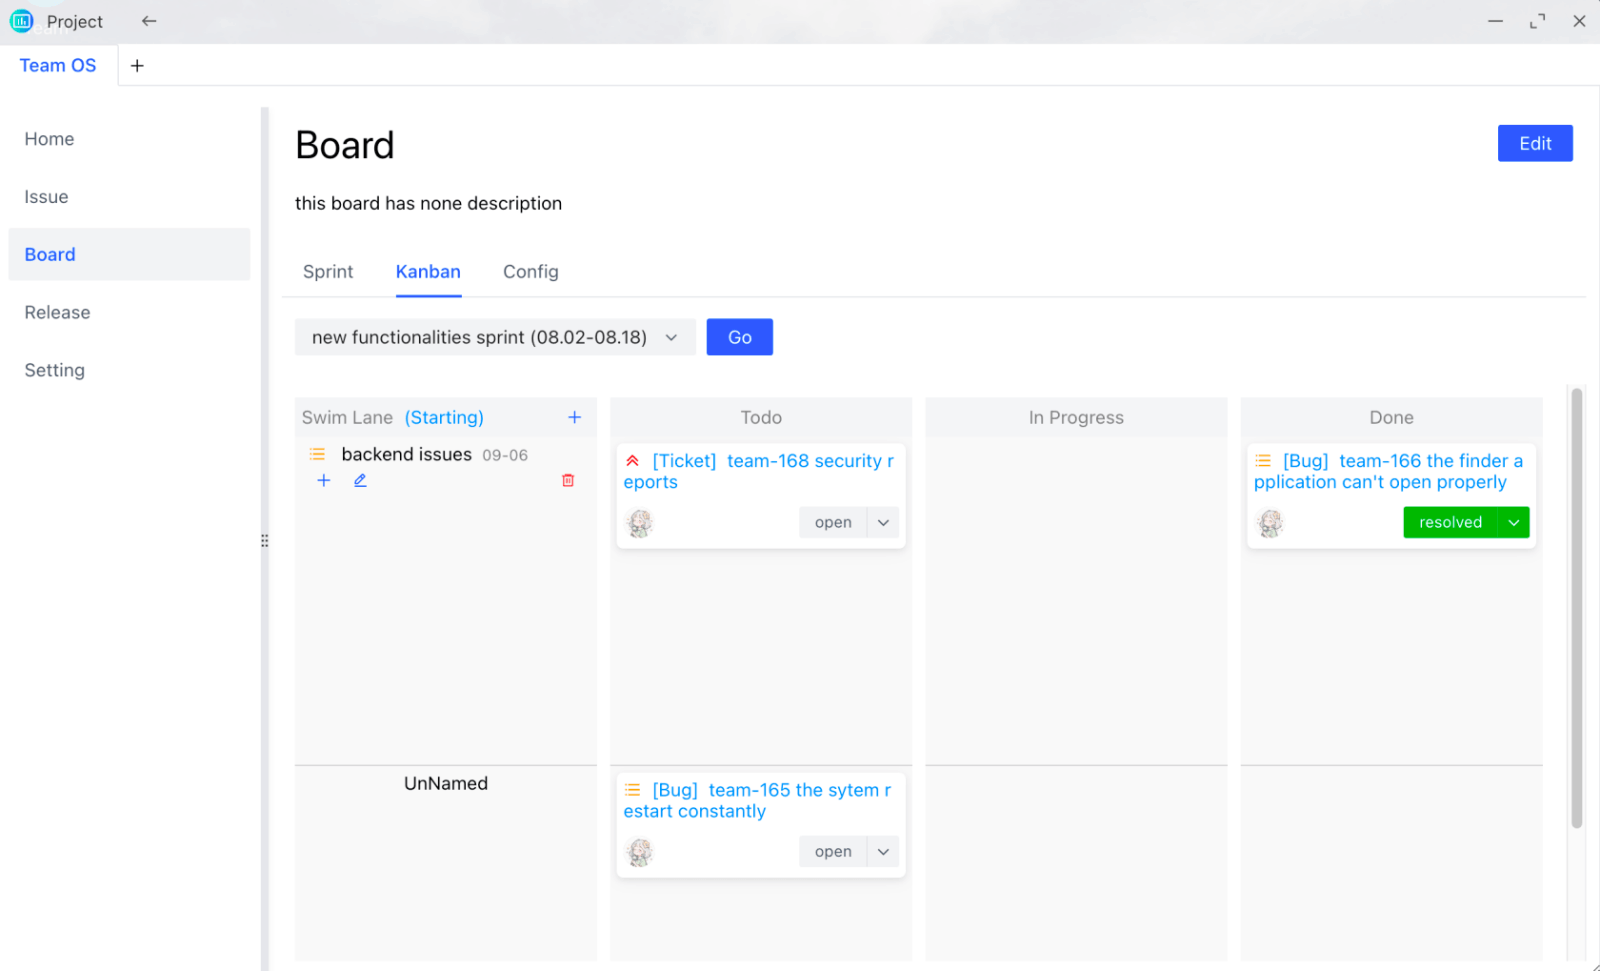Image resolution: width=1600 pixels, height=971 pixels.
Task: Expand status dropdown on team-165 bug
Action: [883, 852]
